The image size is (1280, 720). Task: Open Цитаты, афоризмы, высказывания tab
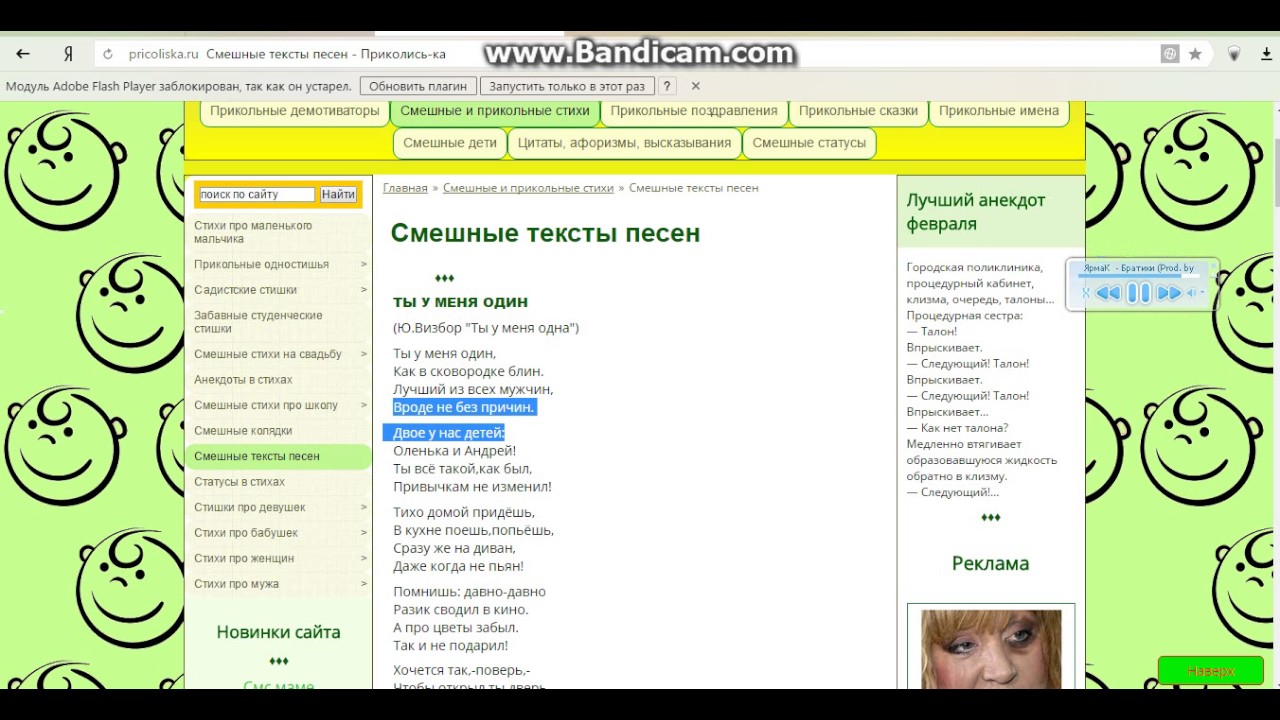[624, 143]
